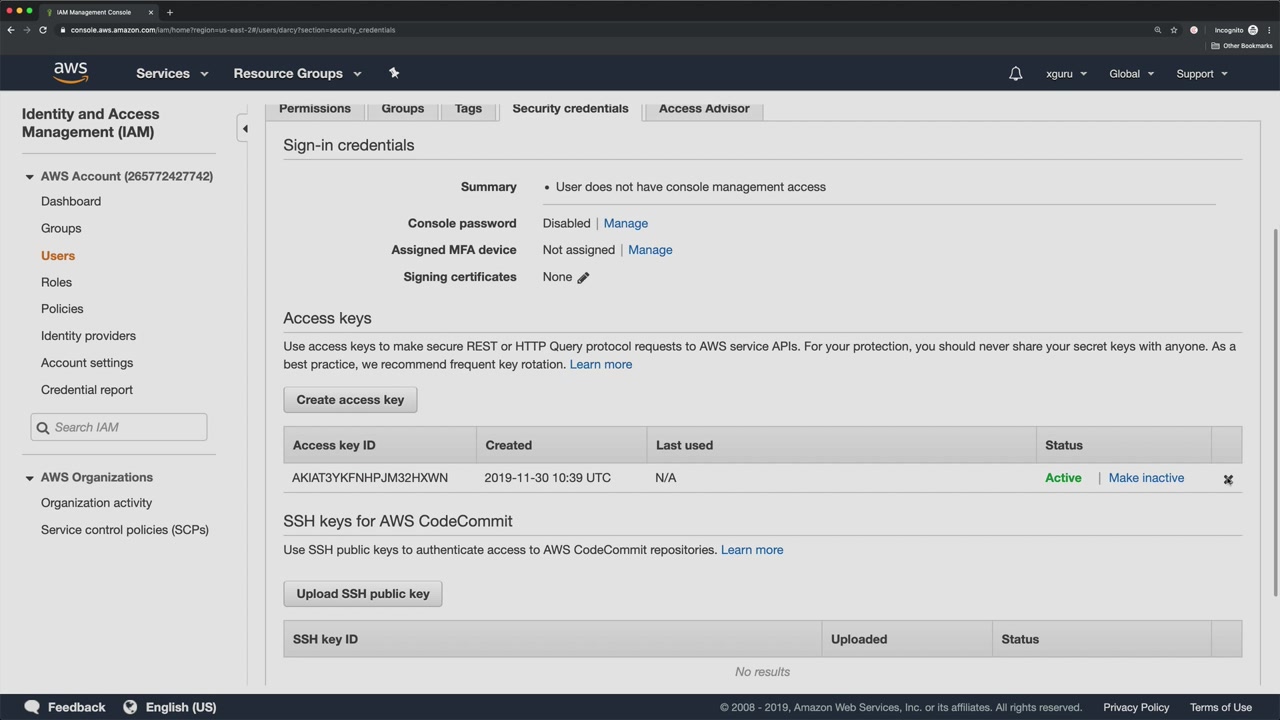Click the Create access key button
The width and height of the screenshot is (1280, 720).
click(x=350, y=400)
